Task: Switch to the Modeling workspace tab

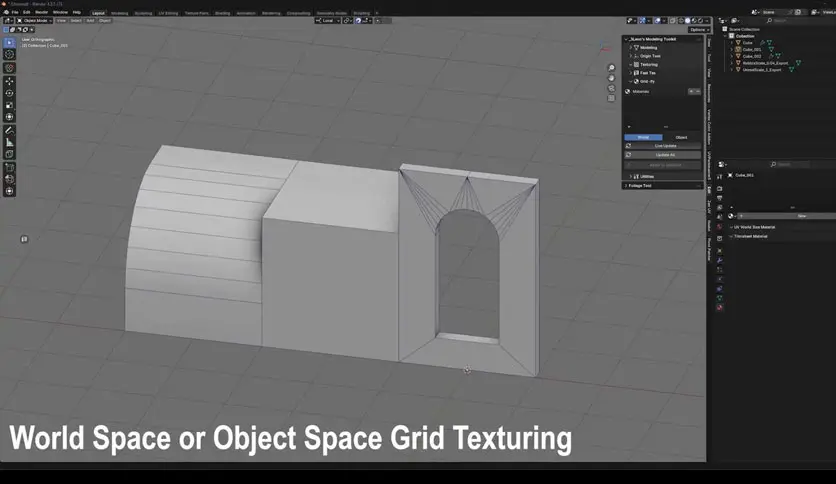Action: (x=119, y=13)
